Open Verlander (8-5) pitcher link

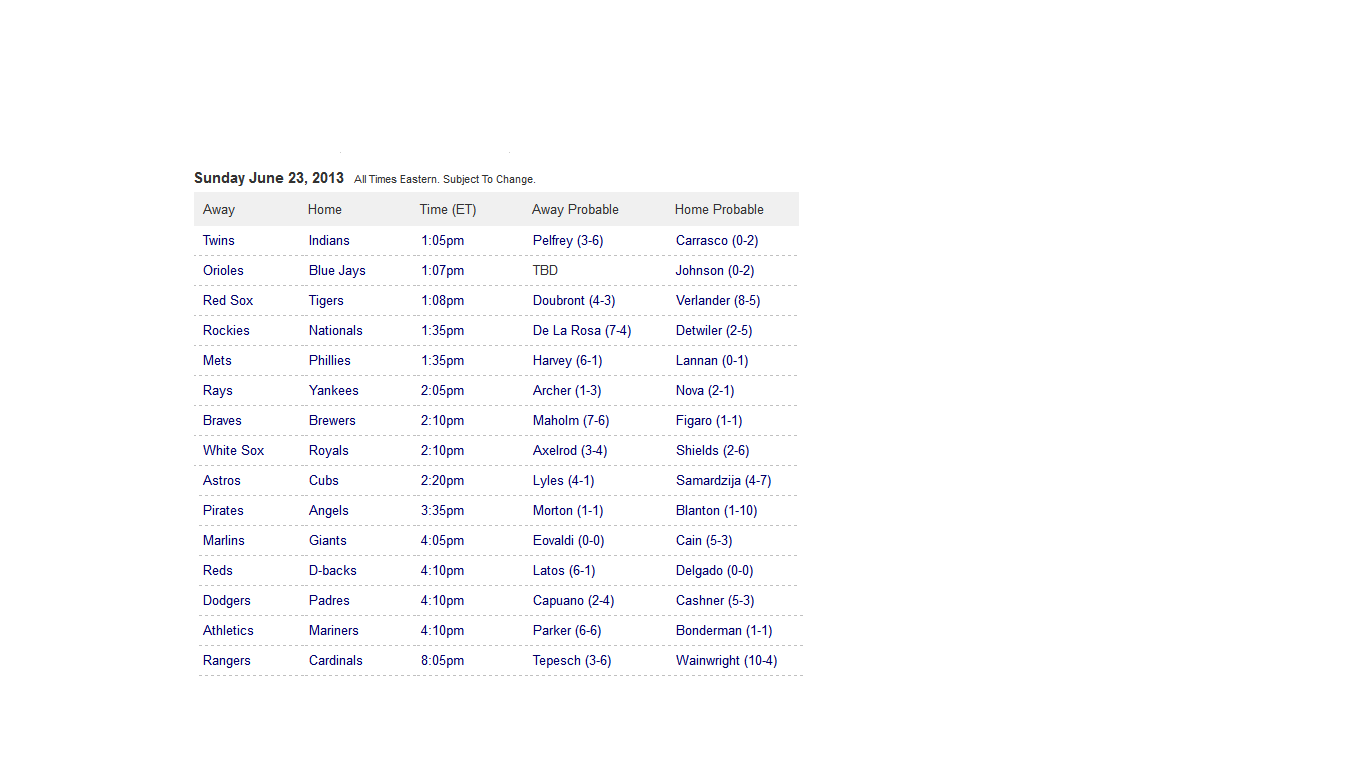coord(718,300)
